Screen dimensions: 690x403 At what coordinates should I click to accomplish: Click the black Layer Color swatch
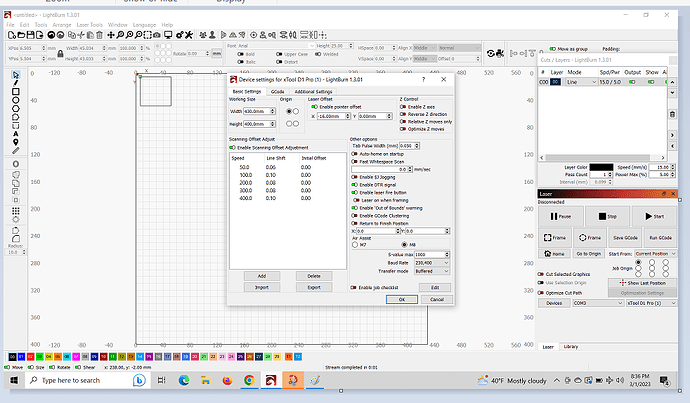(601, 167)
